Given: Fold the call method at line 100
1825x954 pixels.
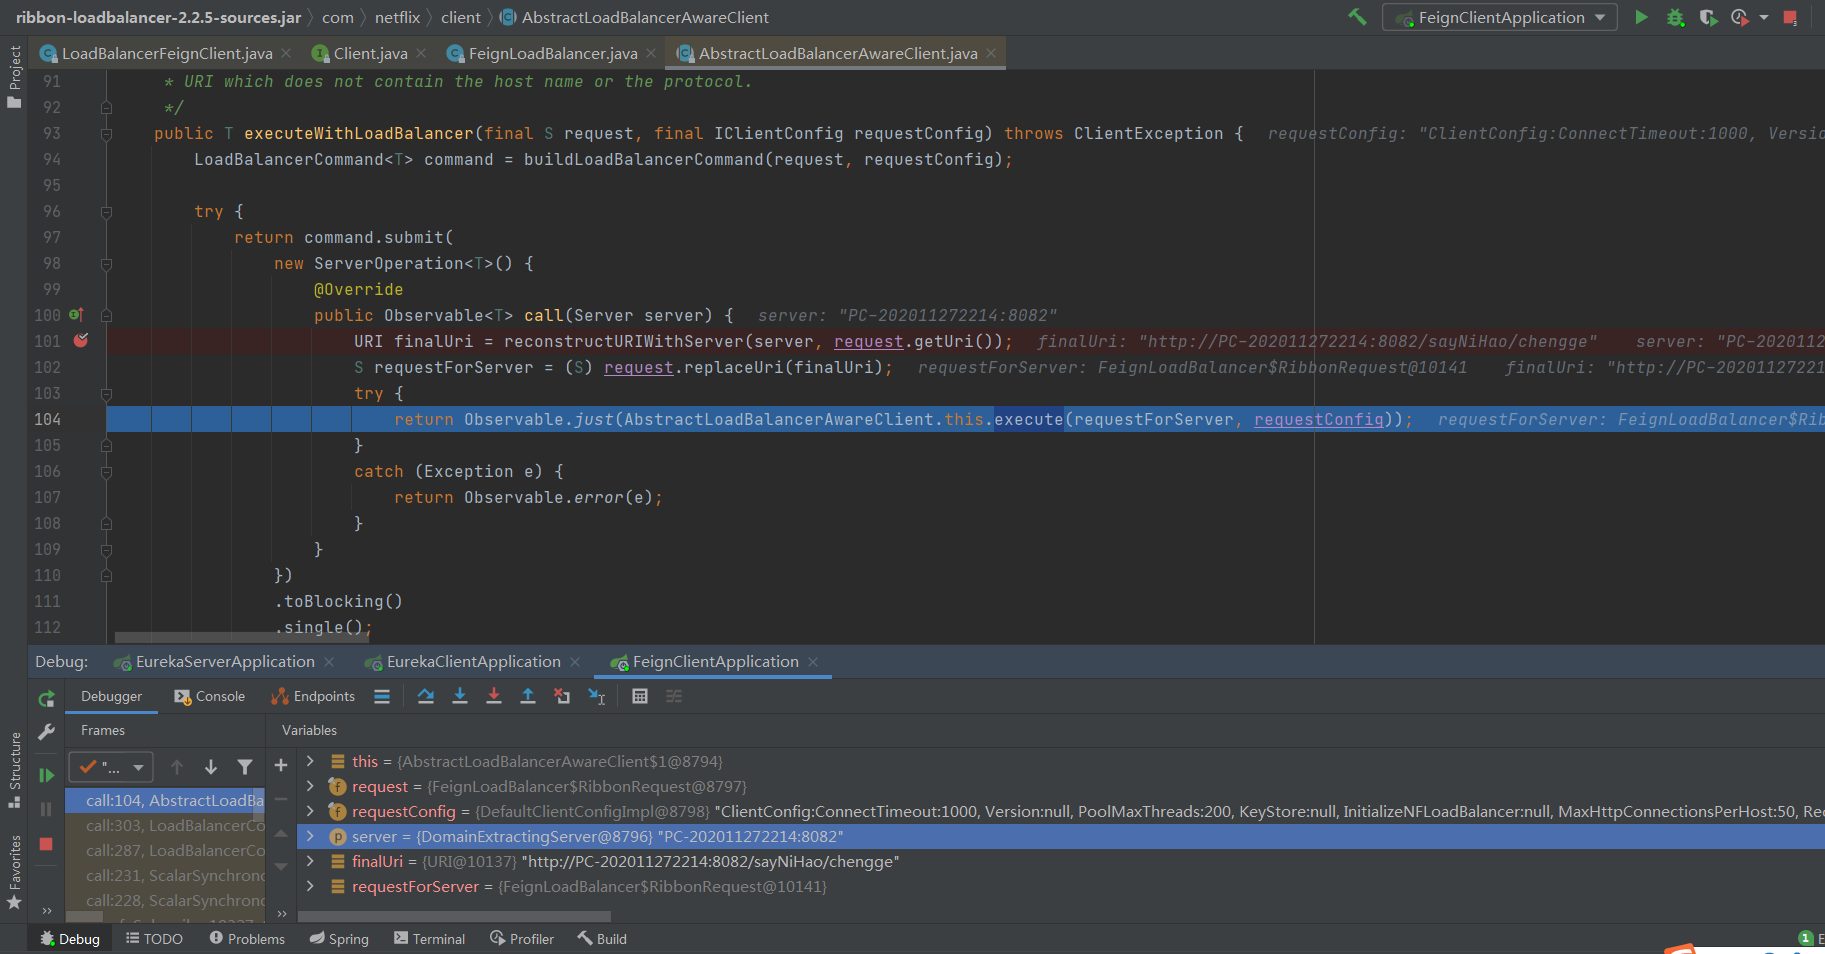Looking at the screenshot, I should coord(106,315).
